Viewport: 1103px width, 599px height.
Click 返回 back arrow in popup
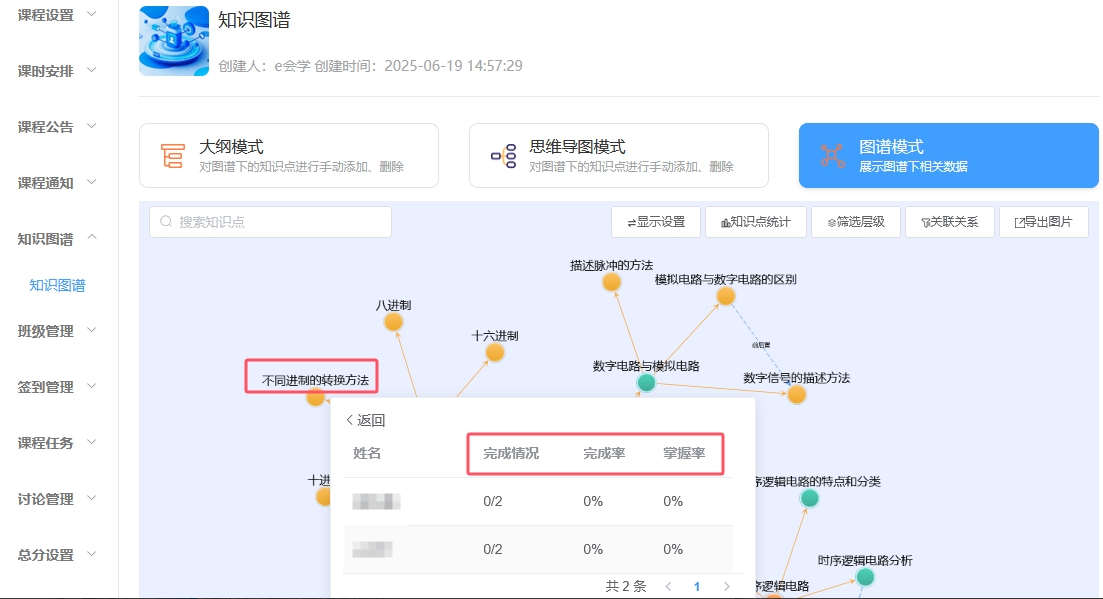pos(365,420)
